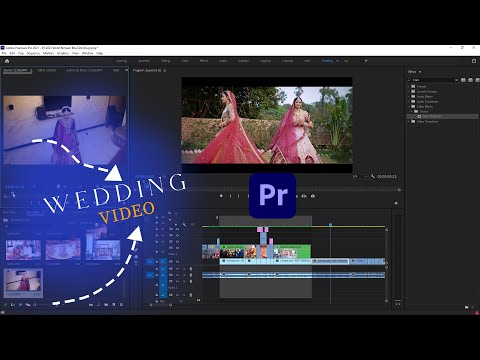Image resolution: width=480 pixels, height=360 pixels.
Task: Click the Mark In button
Action: point(230,196)
